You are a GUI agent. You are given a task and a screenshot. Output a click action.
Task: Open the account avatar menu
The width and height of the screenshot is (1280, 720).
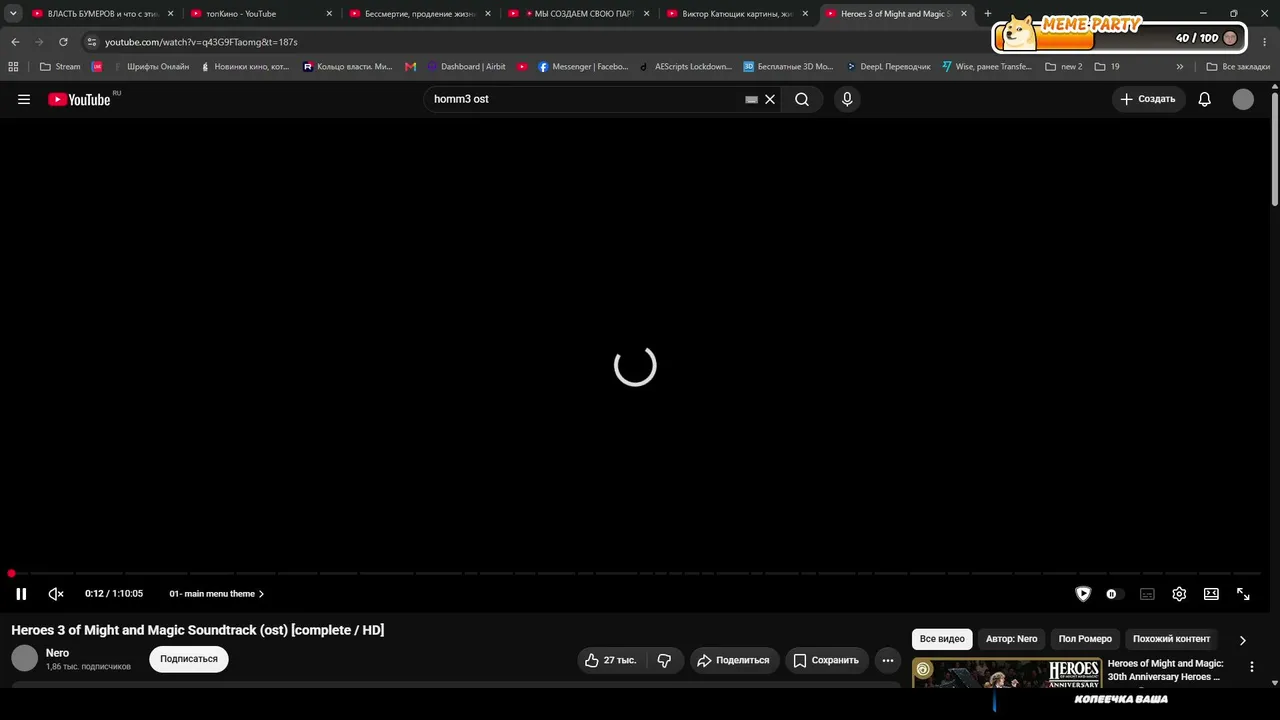pyautogui.click(x=1243, y=99)
